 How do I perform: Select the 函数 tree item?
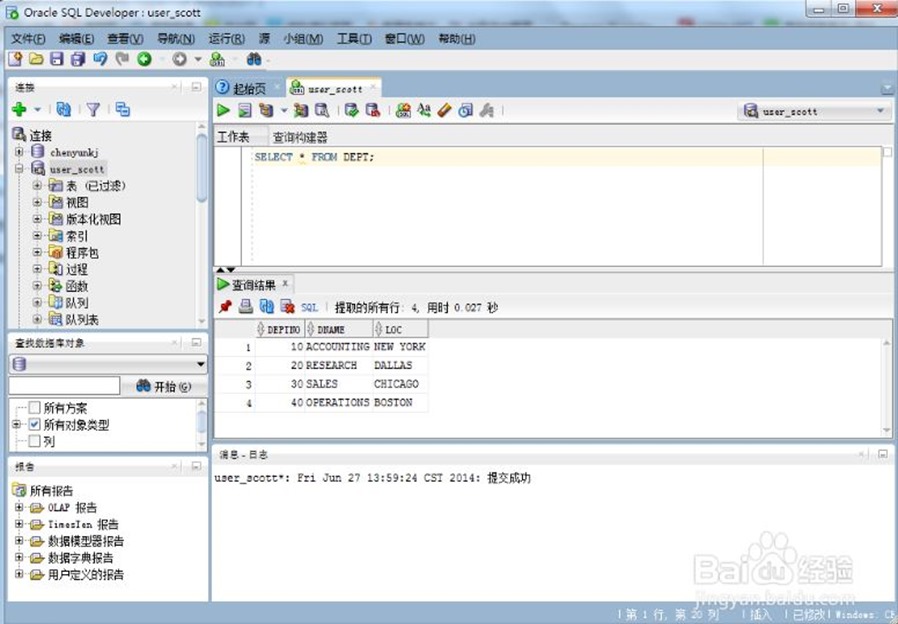click(x=77, y=286)
